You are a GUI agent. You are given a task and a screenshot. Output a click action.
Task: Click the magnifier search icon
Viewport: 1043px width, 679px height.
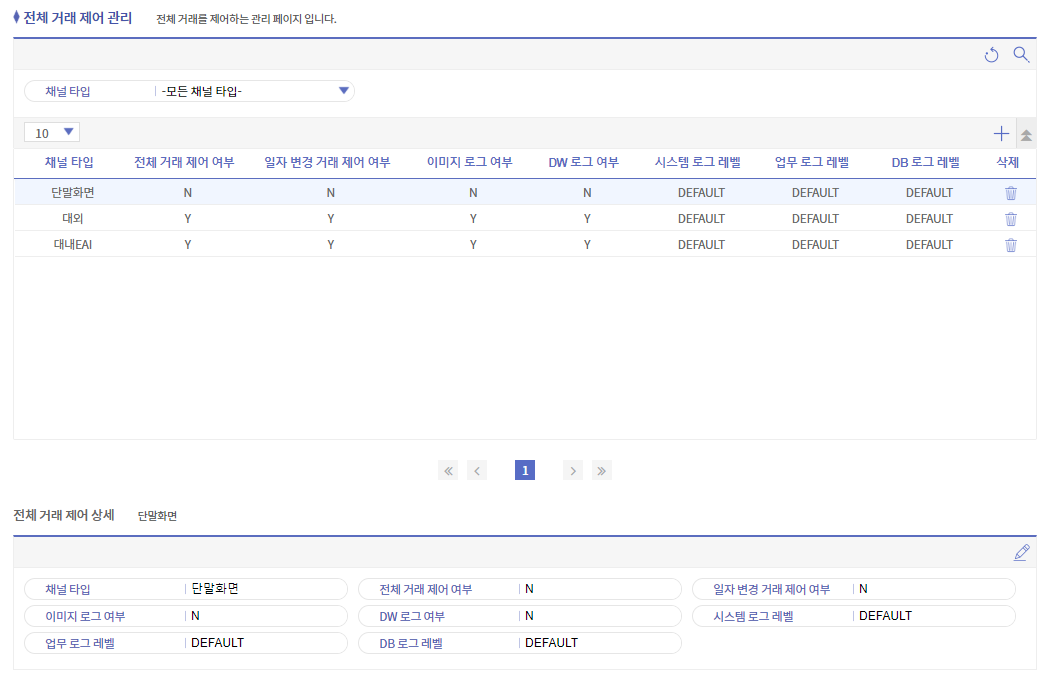[x=1021, y=55]
